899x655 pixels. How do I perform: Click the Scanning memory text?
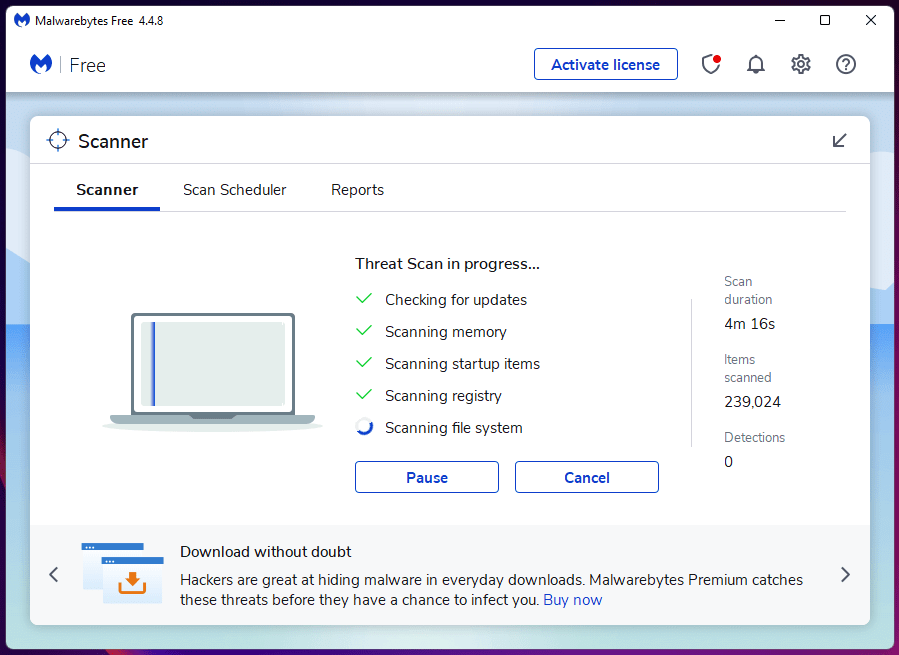(445, 332)
